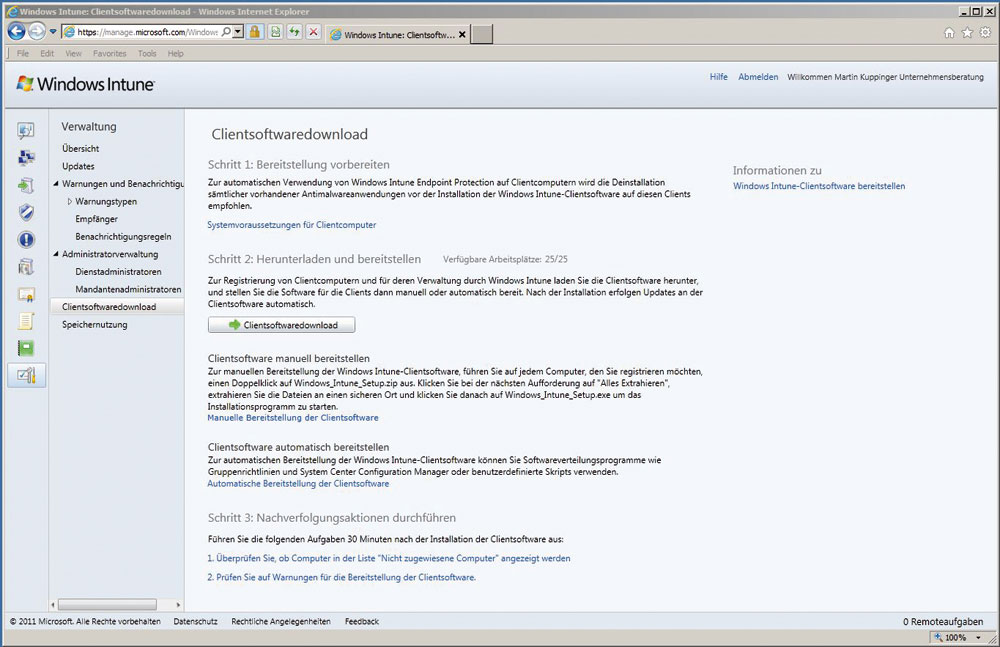
Task: Open Automatische Bereitstellung der Clientsoftware link
Action: click(x=298, y=484)
